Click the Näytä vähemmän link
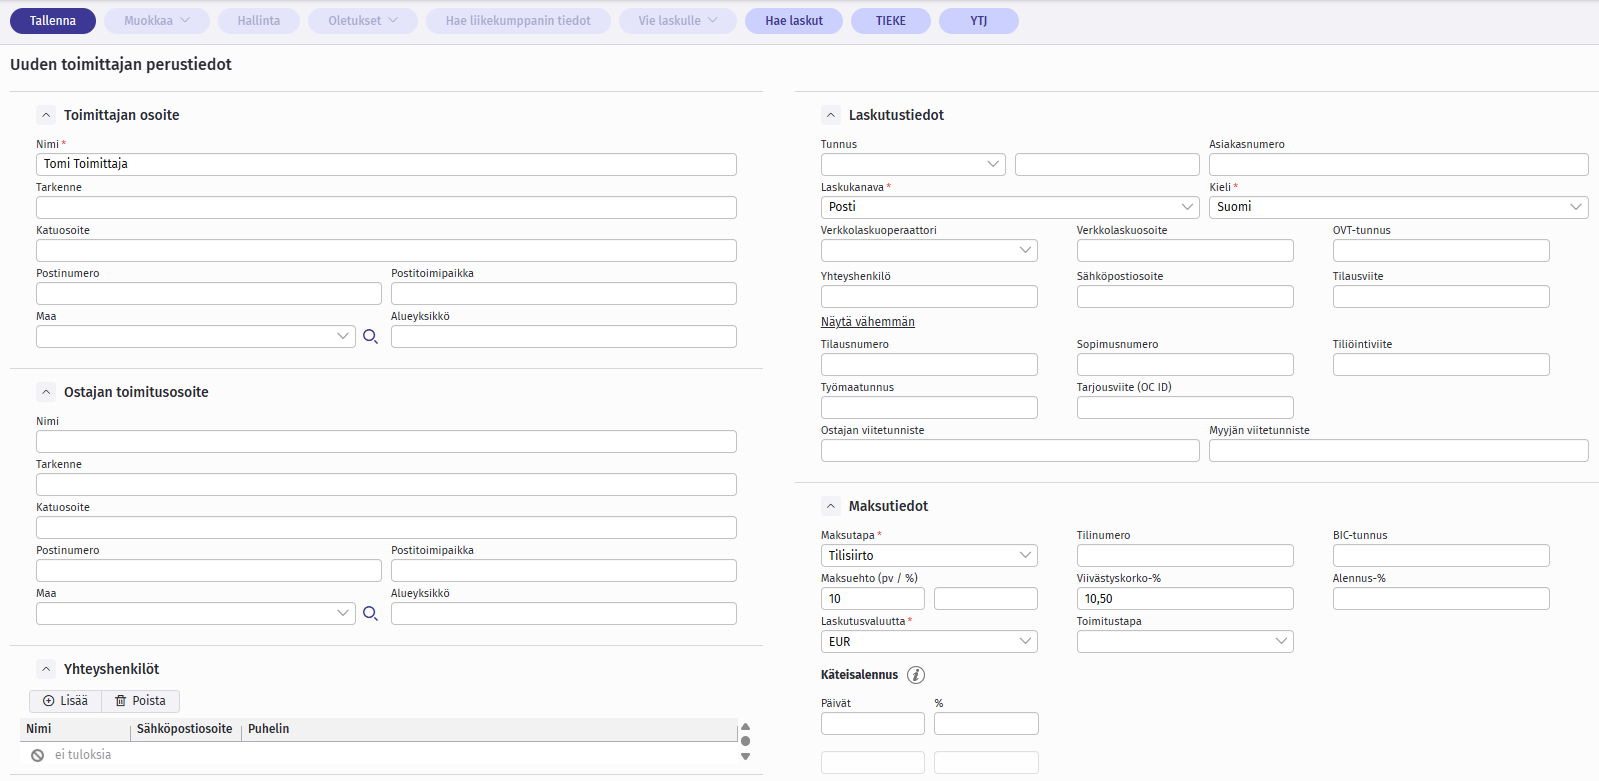The height and width of the screenshot is (781, 1599). [x=868, y=322]
